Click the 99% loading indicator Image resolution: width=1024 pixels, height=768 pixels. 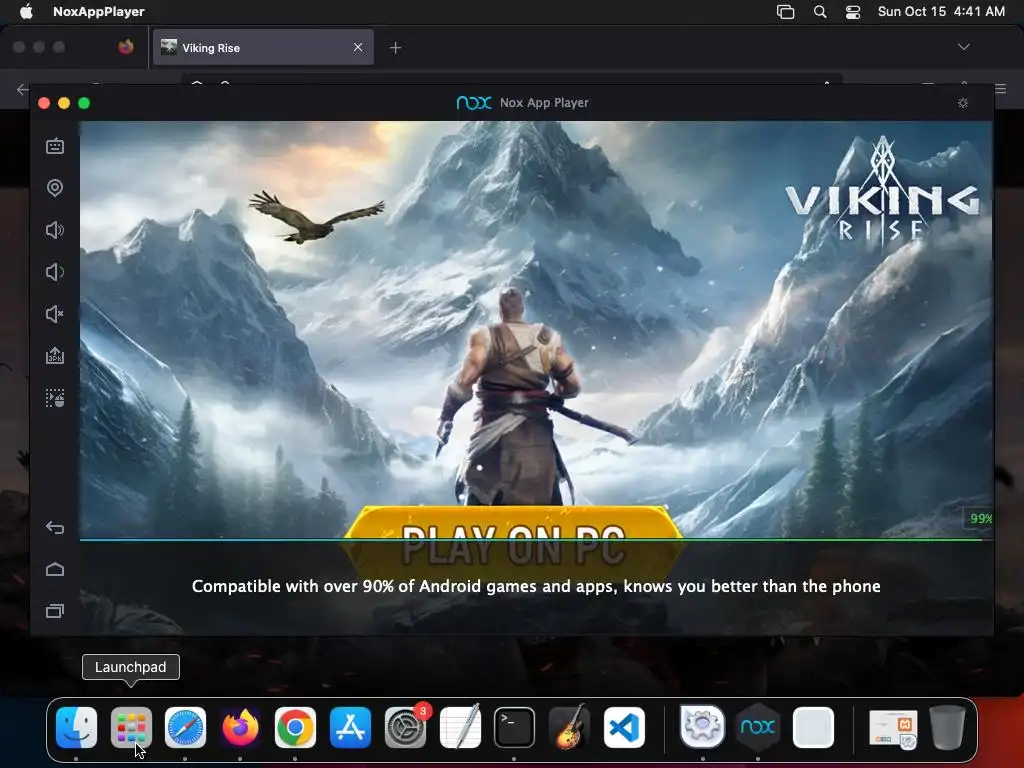pos(980,519)
